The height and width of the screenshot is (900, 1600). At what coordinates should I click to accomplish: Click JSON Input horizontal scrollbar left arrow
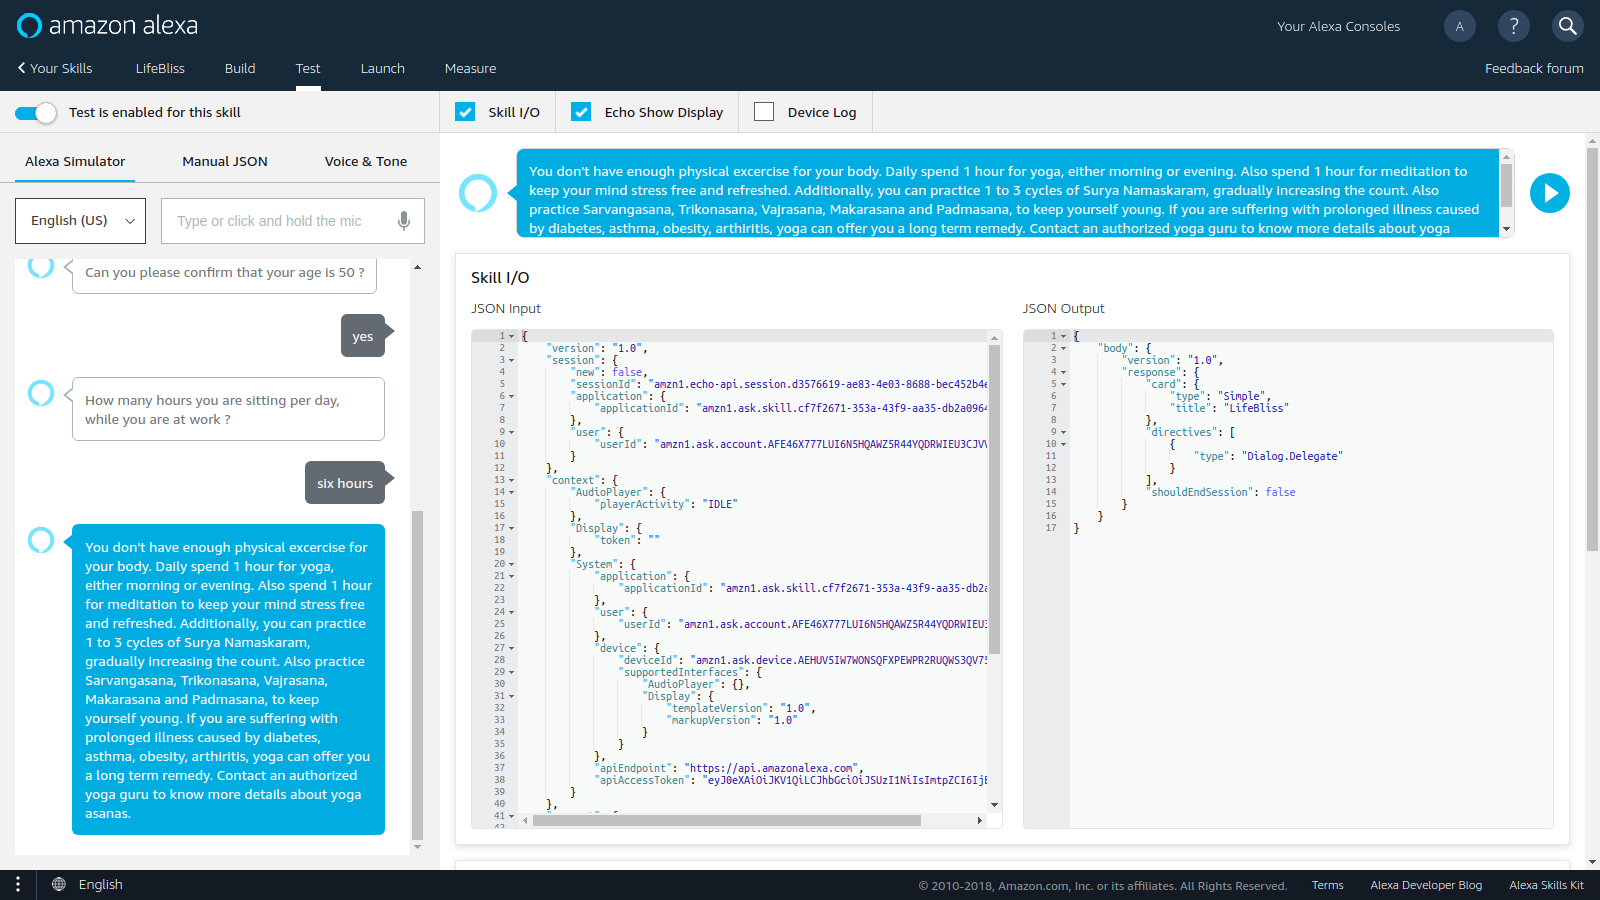click(527, 820)
